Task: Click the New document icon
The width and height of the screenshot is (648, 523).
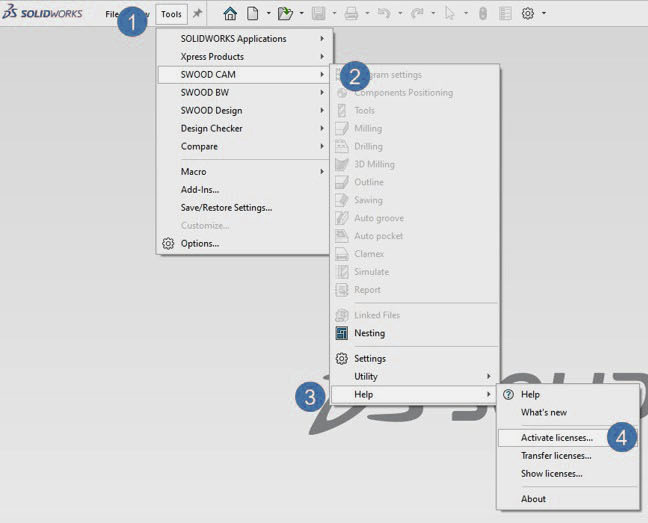Action: coord(253,14)
